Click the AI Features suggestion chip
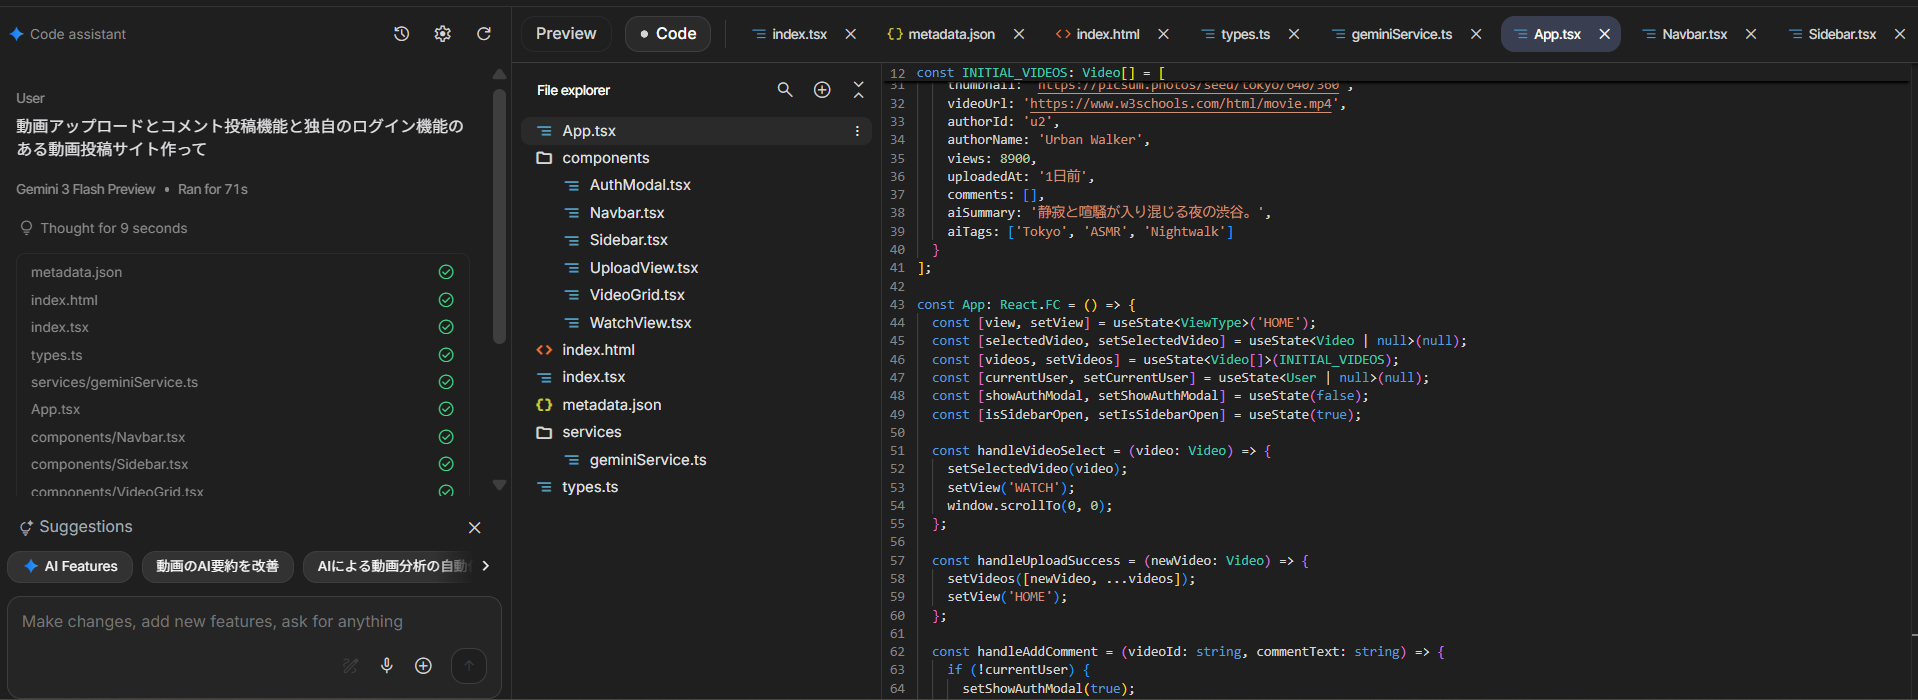 tap(70, 566)
